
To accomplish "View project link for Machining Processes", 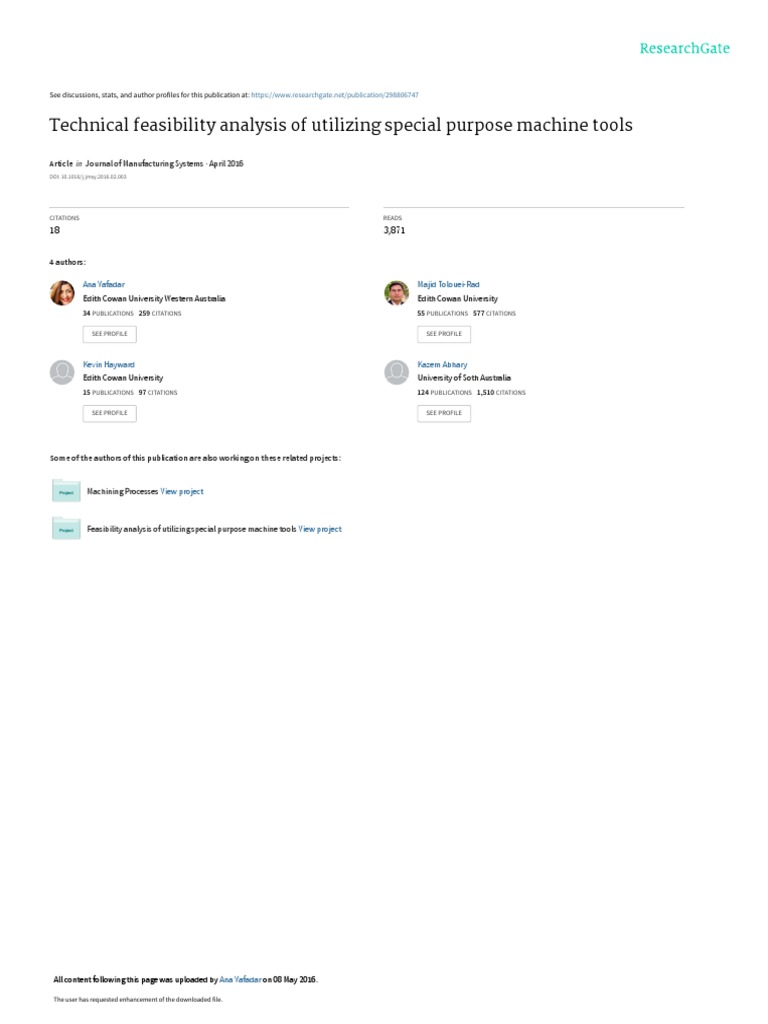I will (182, 491).
